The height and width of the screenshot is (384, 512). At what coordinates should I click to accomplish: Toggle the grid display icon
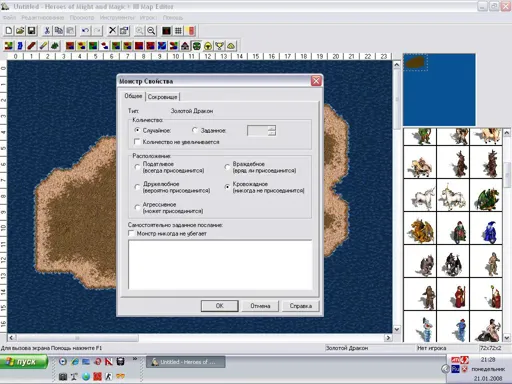[178, 31]
